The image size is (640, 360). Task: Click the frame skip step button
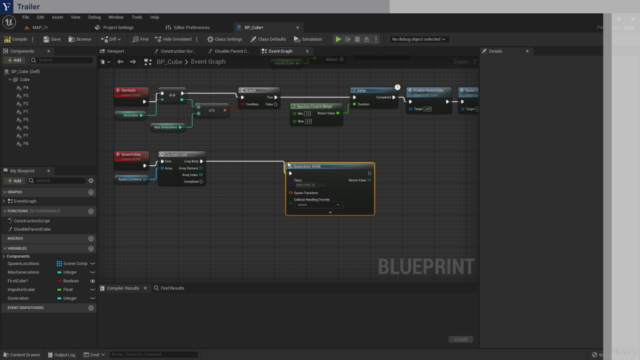tap(348, 39)
